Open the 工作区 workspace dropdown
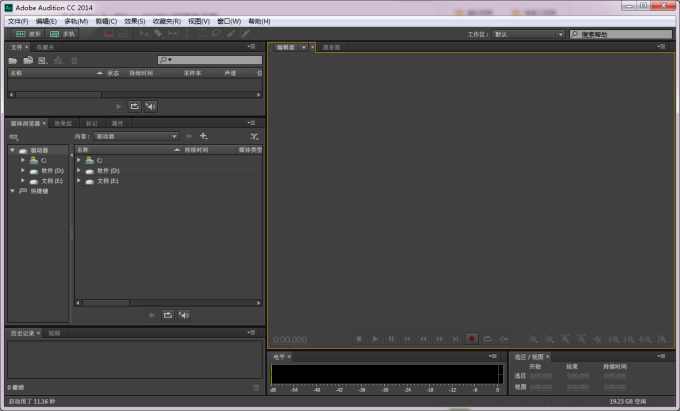The height and width of the screenshot is (411, 680). coord(528,34)
